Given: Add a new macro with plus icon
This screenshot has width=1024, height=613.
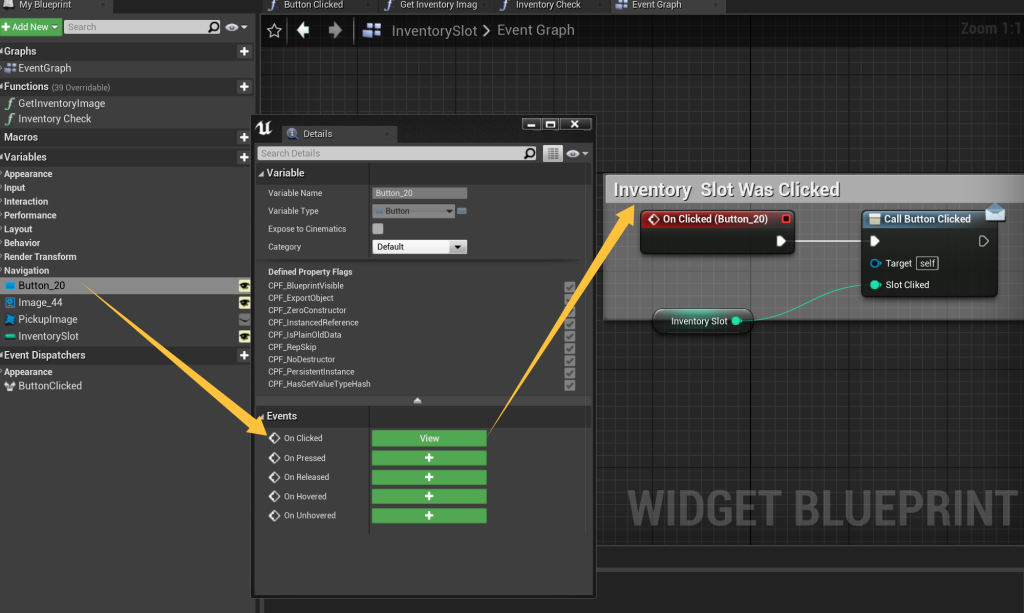Looking at the screenshot, I should pos(244,137).
